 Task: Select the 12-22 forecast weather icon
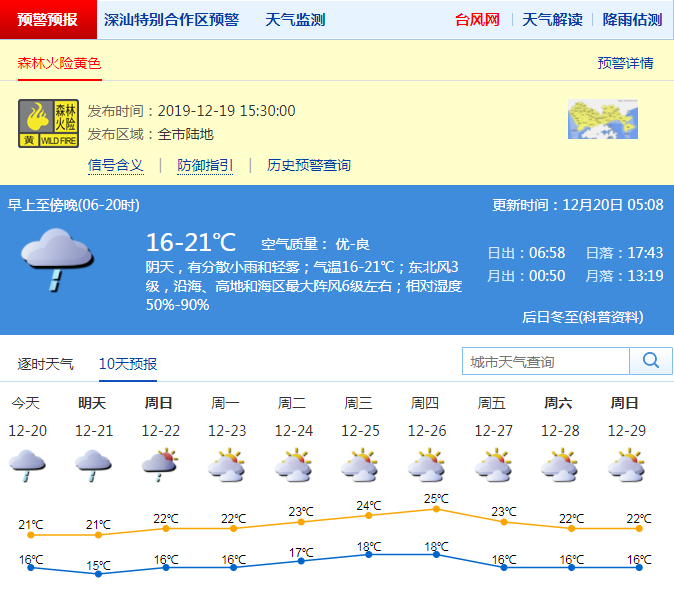160,465
